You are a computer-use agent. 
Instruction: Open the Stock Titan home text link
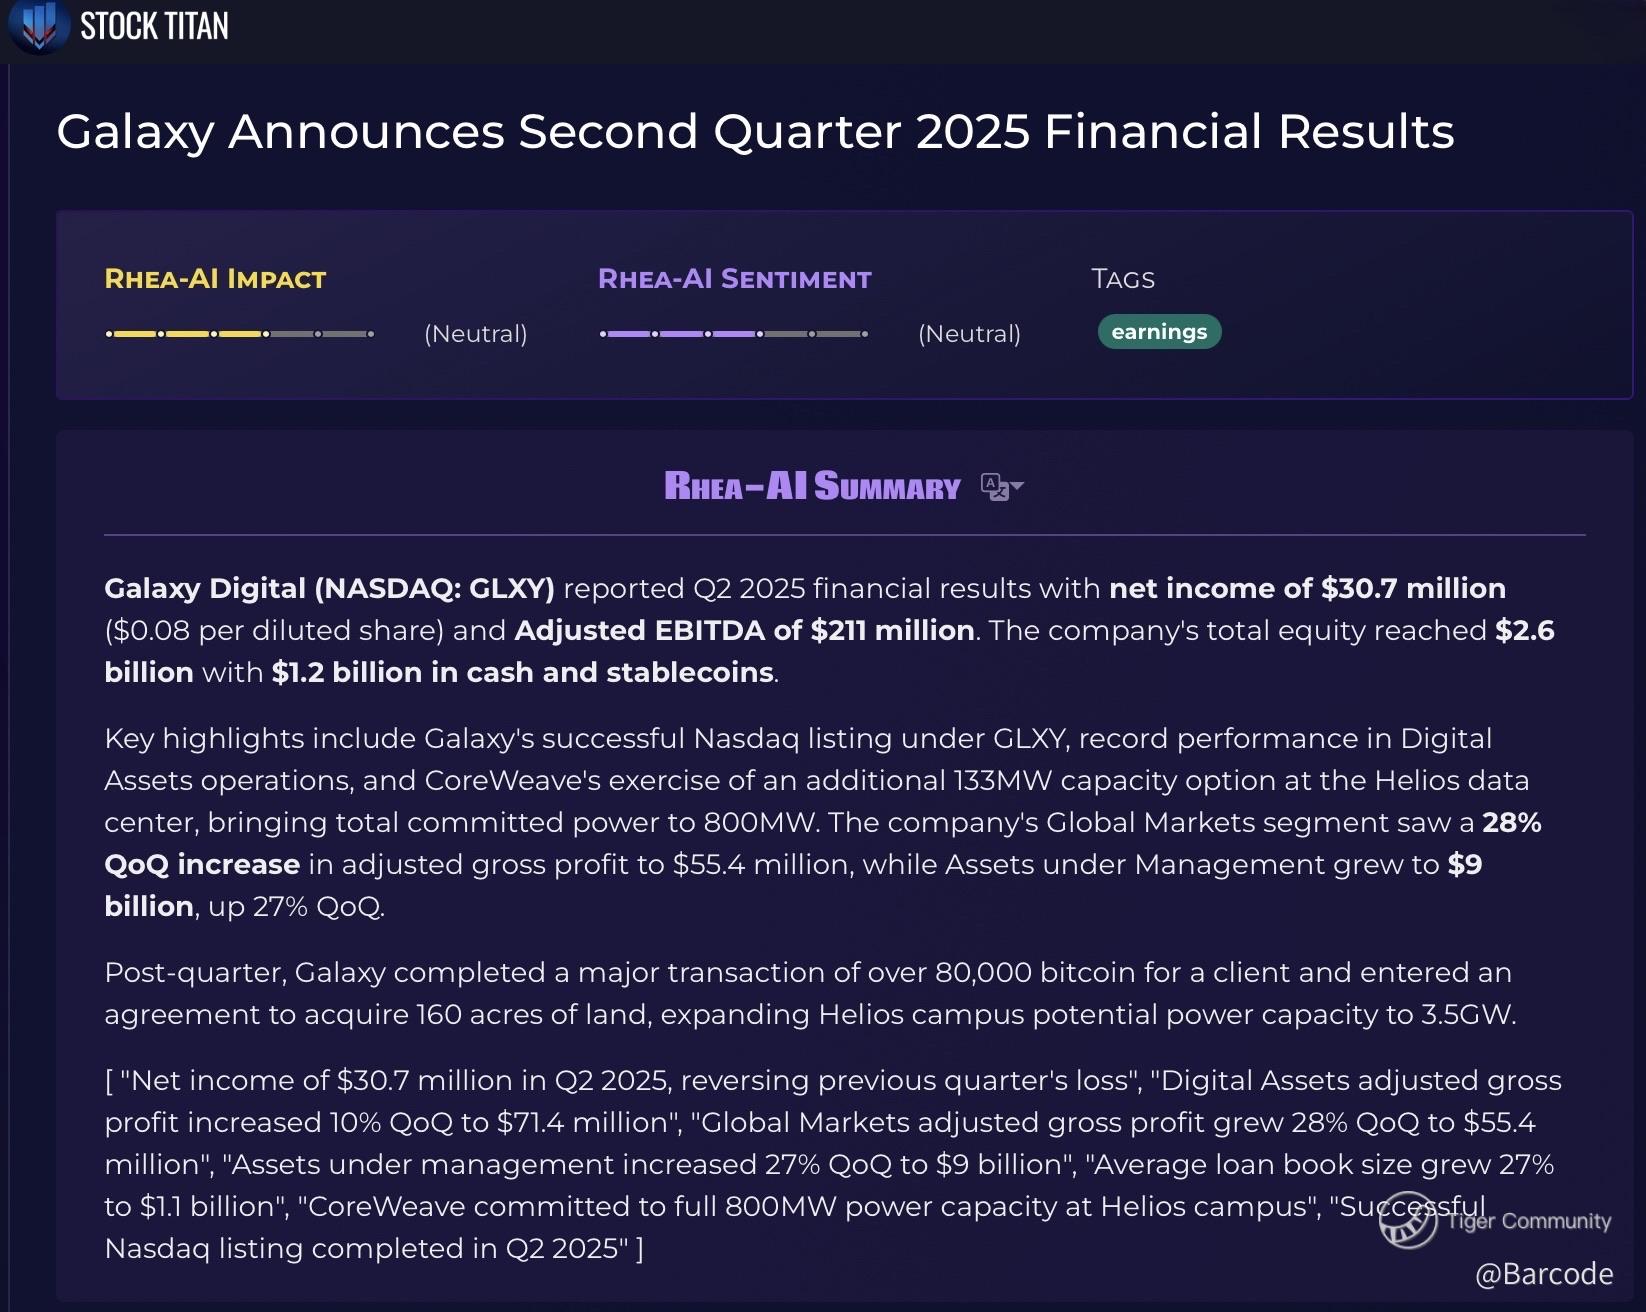[x=154, y=26]
